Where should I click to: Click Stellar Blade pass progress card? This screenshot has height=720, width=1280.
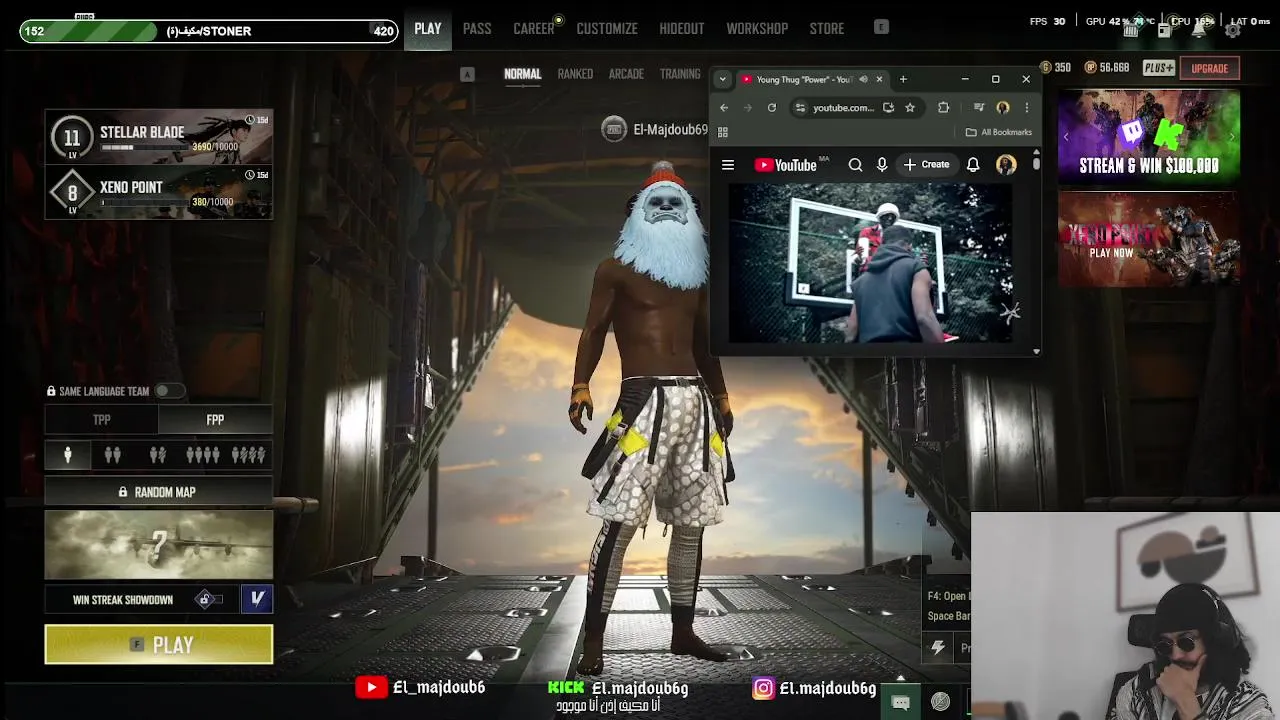(158, 136)
